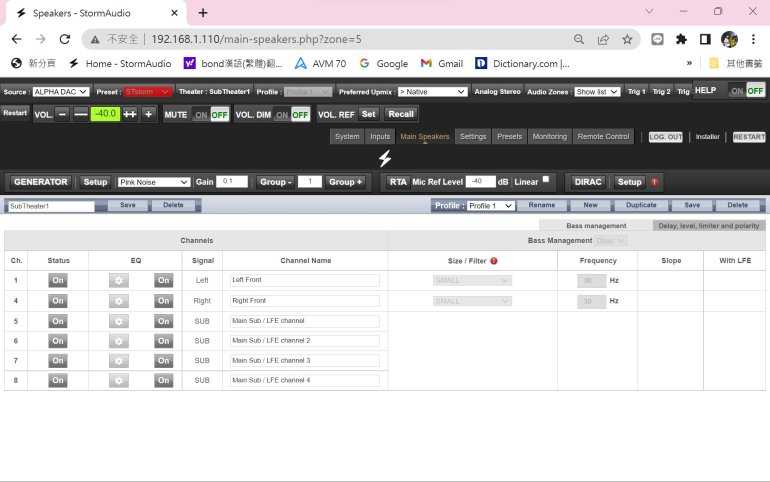Open EQ gear icon for channel 5 sub
This screenshot has height=482, width=770.
click(x=119, y=321)
